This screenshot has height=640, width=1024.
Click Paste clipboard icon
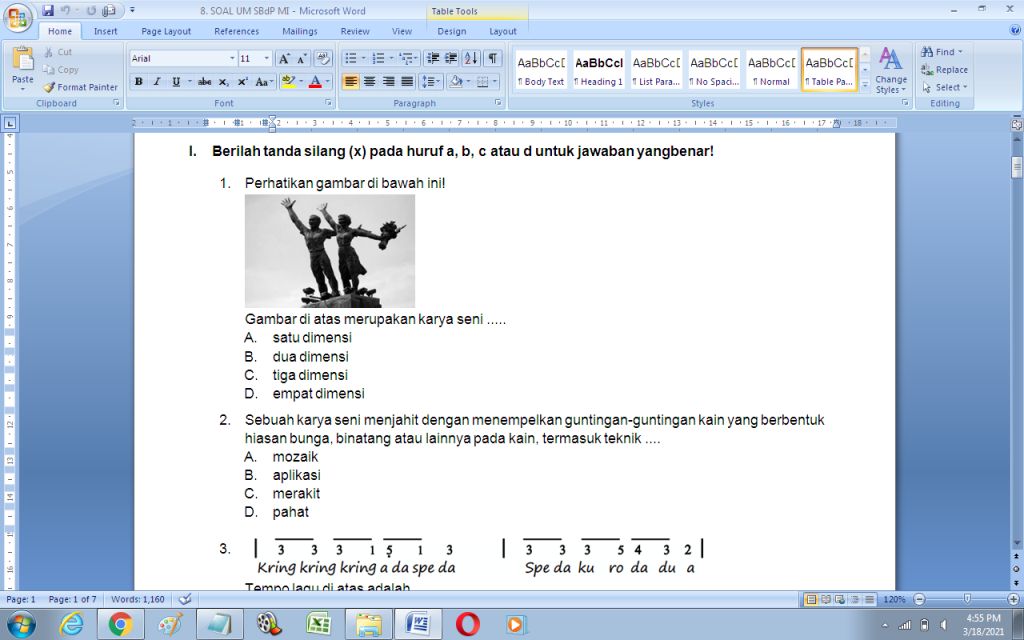tap(22, 60)
